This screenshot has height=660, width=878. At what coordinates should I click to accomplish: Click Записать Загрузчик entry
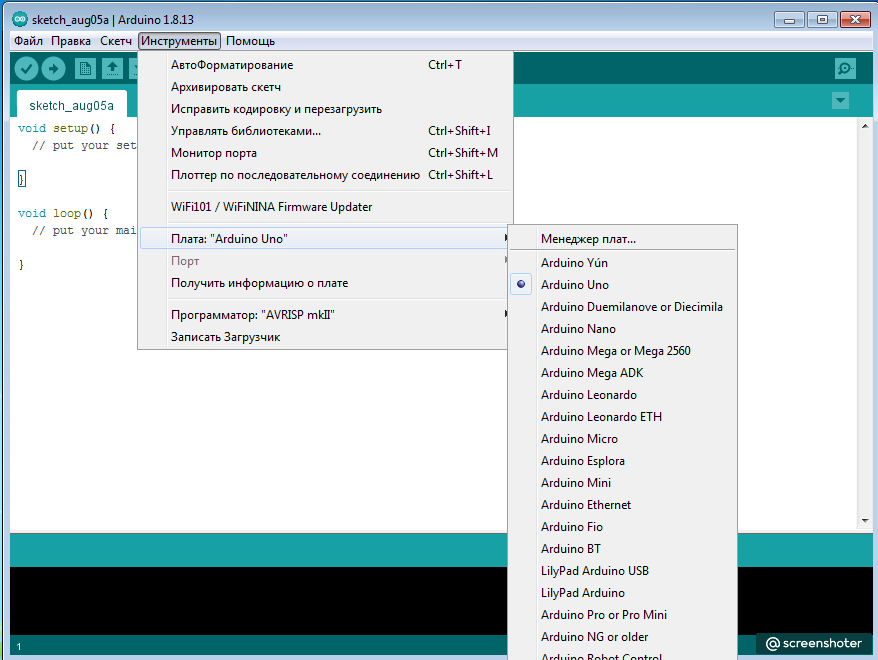click(x=225, y=337)
